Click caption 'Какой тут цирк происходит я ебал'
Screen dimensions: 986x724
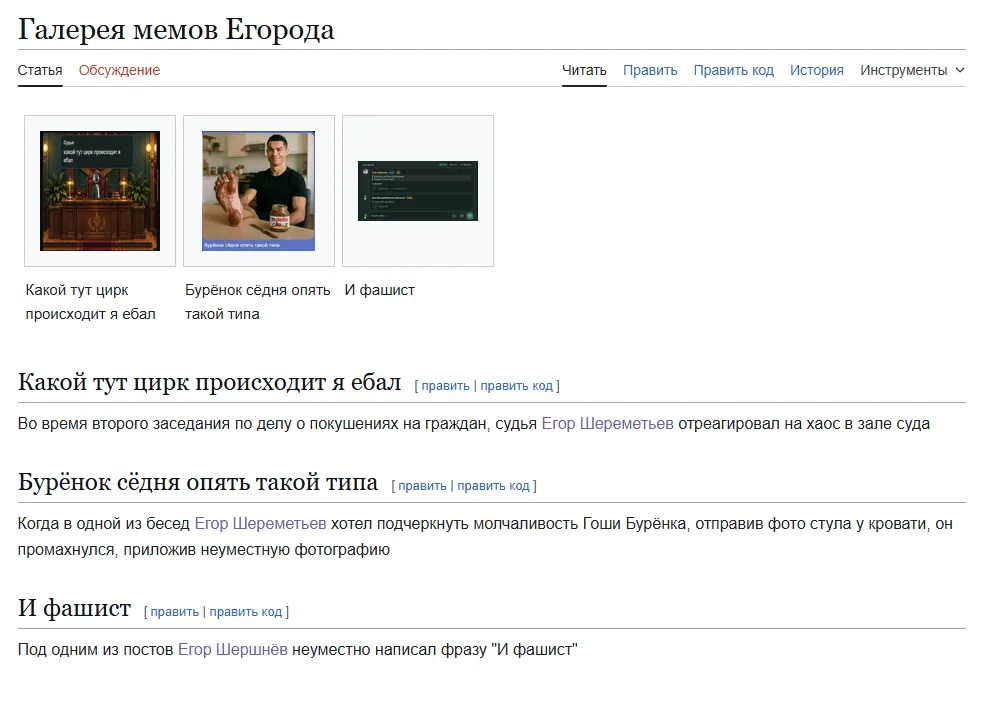tap(91, 302)
